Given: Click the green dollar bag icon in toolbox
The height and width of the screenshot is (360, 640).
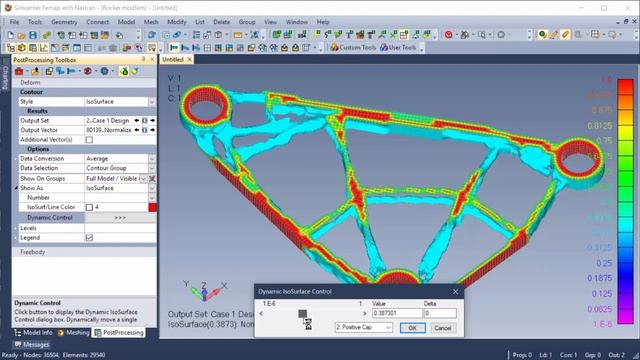Looking at the screenshot, I should click(124, 71).
